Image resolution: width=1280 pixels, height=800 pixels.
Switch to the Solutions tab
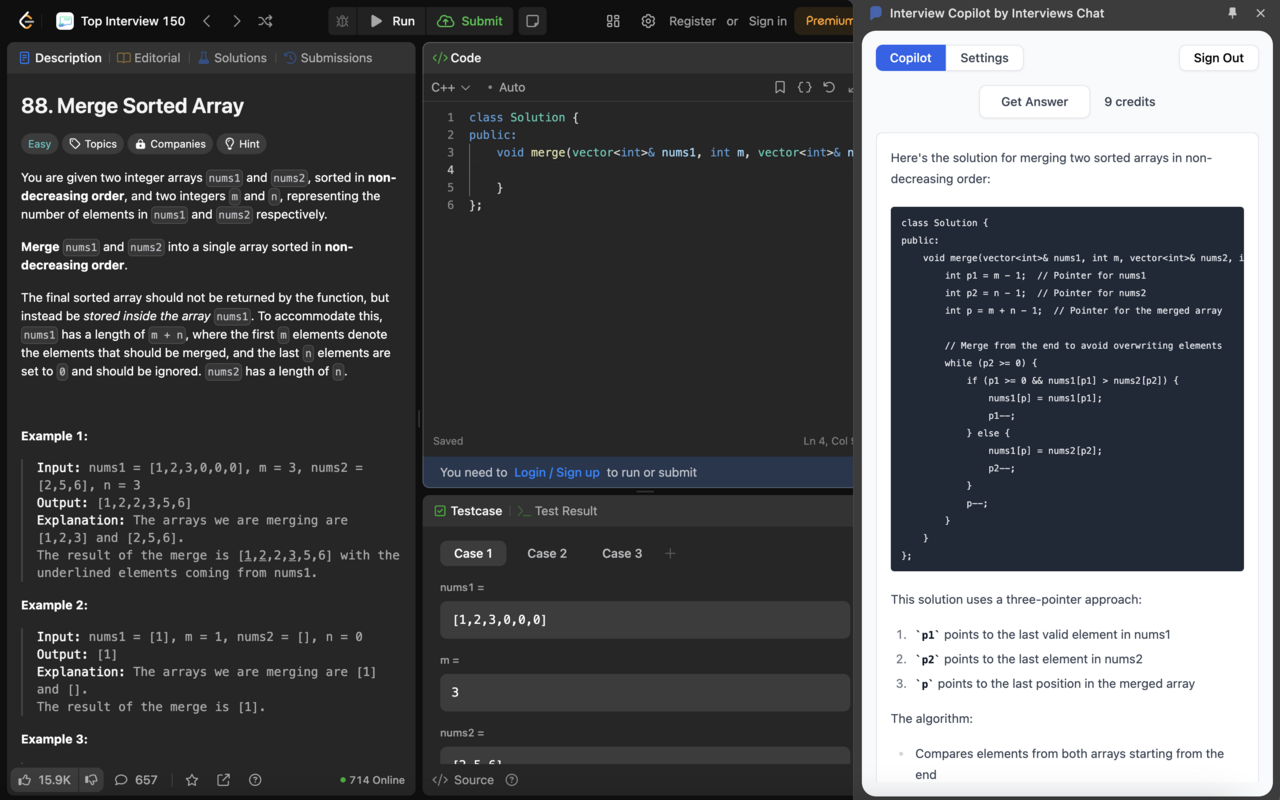pos(232,58)
